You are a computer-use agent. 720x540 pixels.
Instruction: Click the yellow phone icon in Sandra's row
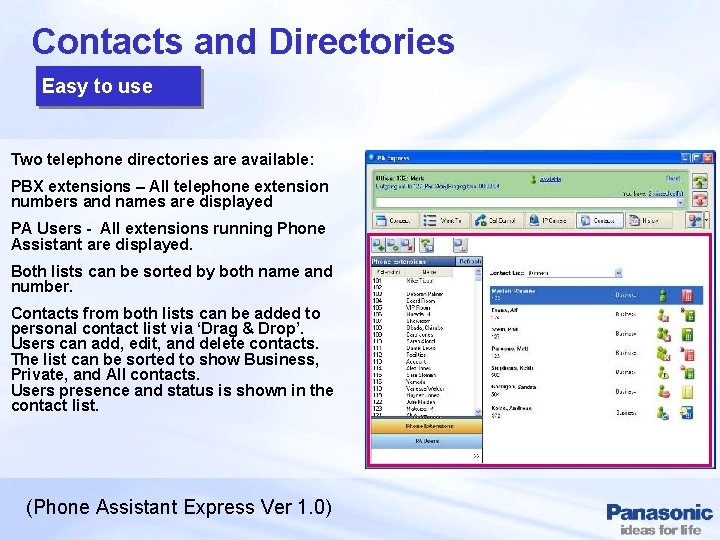687,392
